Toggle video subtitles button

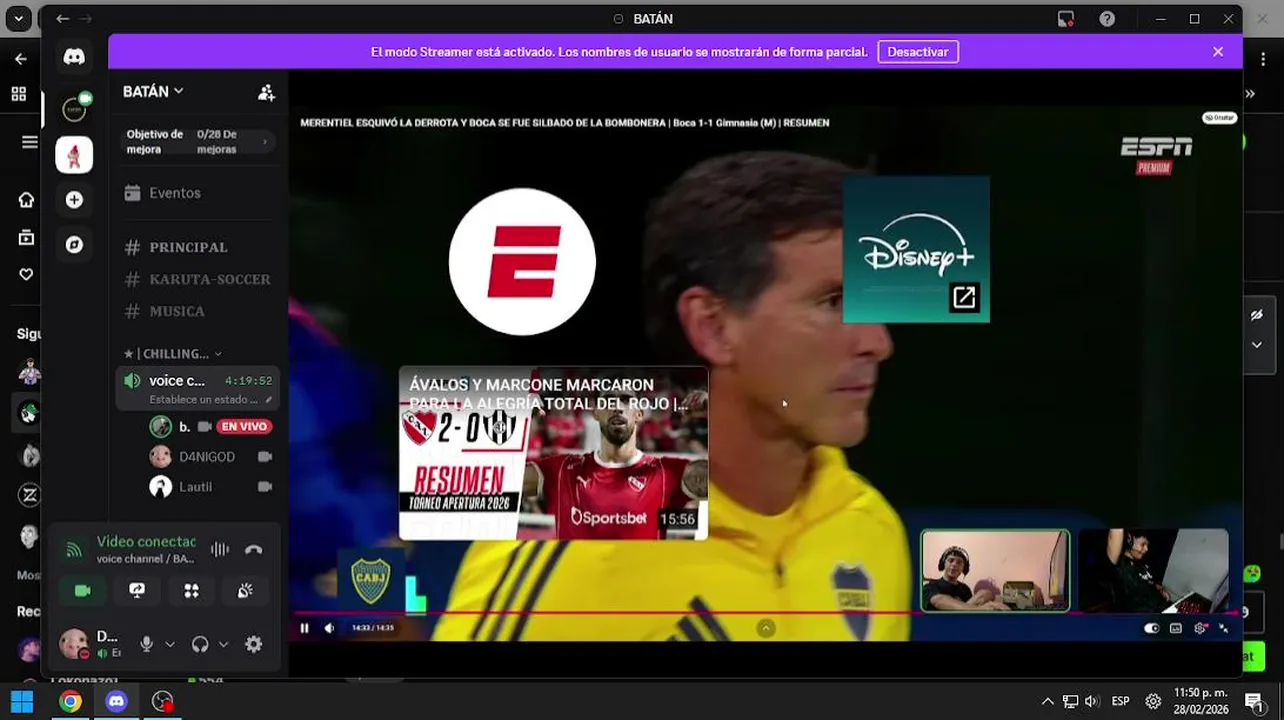(1176, 628)
